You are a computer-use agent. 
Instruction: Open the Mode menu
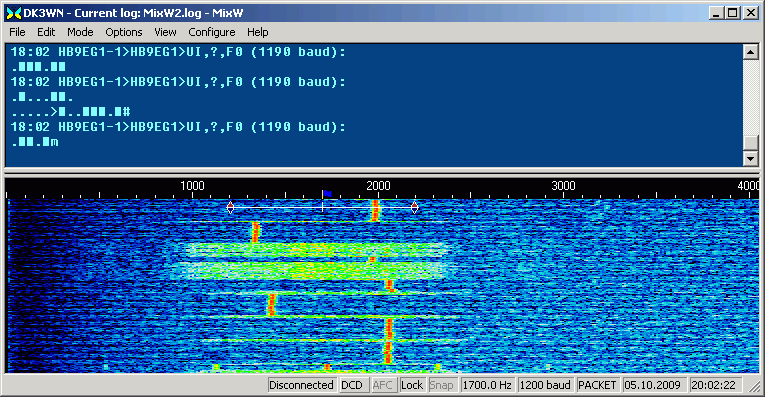[x=80, y=32]
